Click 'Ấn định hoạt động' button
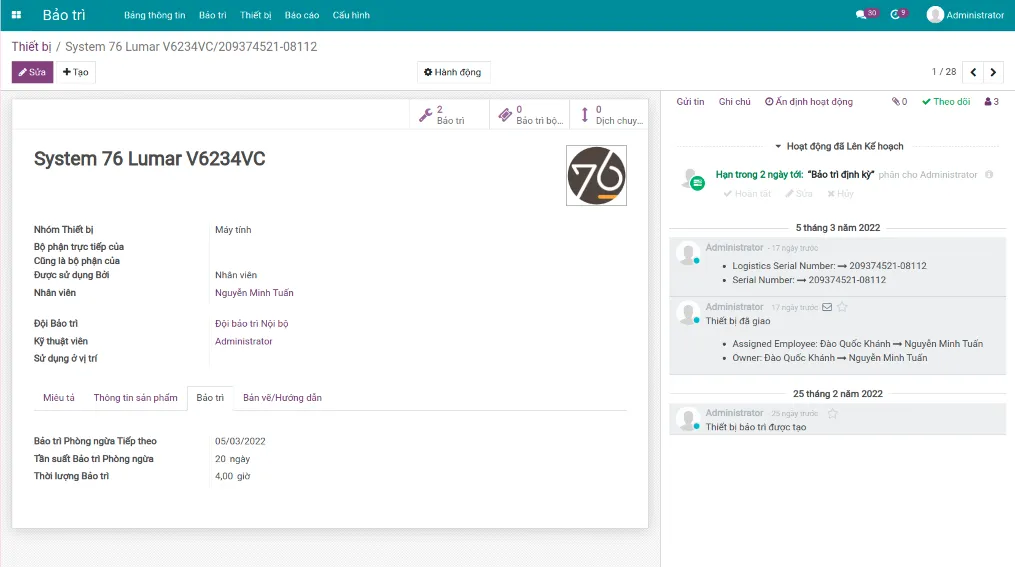The height and width of the screenshot is (567, 1015). tap(809, 102)
